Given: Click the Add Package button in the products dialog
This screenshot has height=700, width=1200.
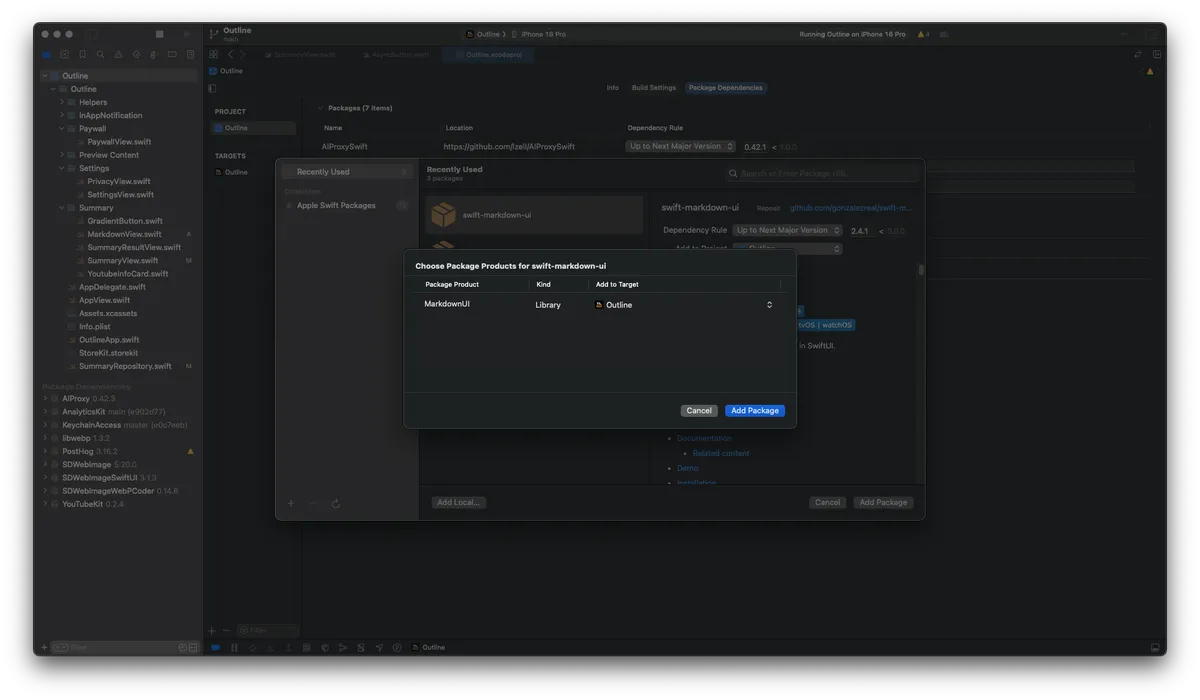Looking at the screenshot, I should (x=755, y=411).
